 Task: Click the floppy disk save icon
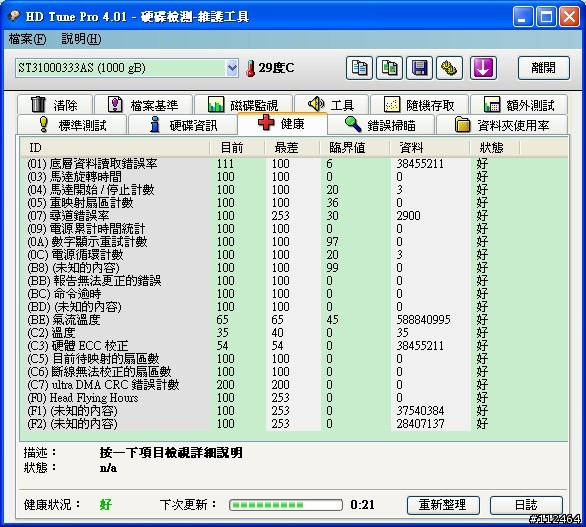point(419,68)
